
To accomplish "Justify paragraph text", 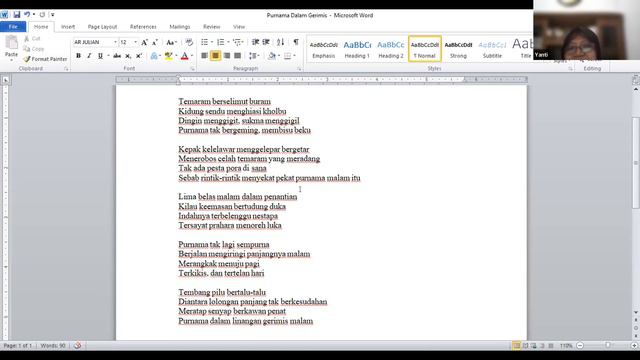I will [238, 56].
